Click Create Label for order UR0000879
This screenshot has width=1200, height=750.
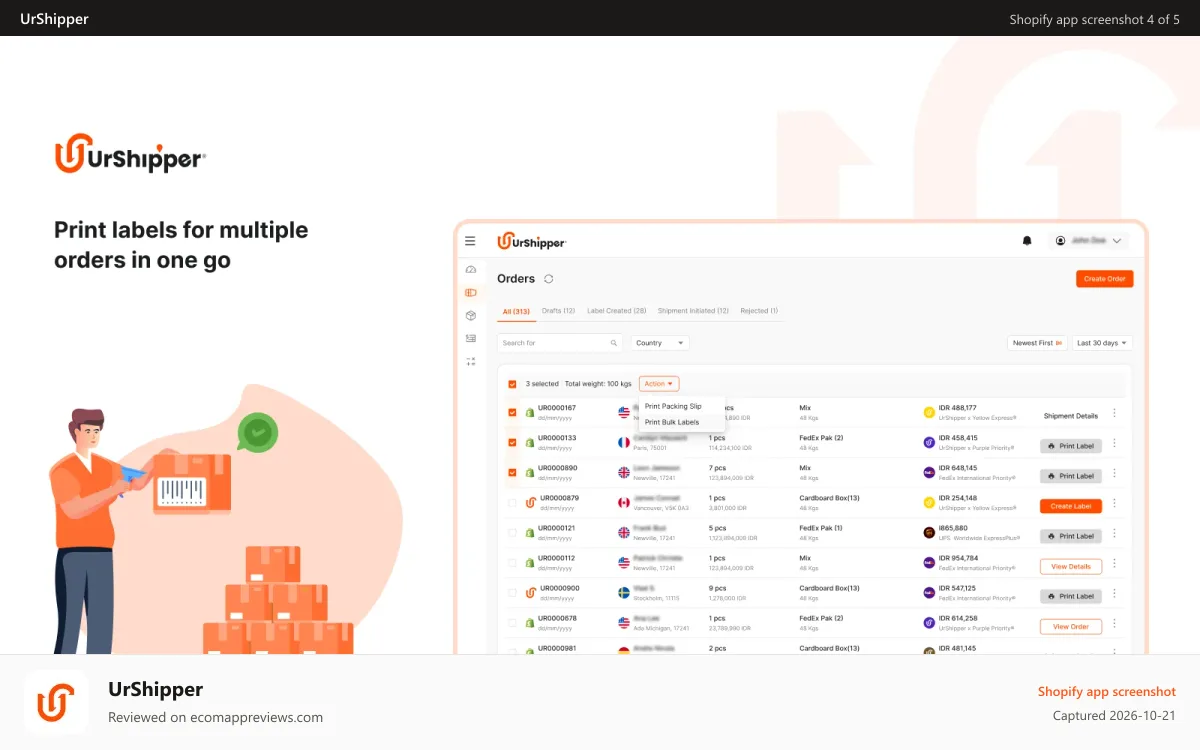(x=1071, y=506)
